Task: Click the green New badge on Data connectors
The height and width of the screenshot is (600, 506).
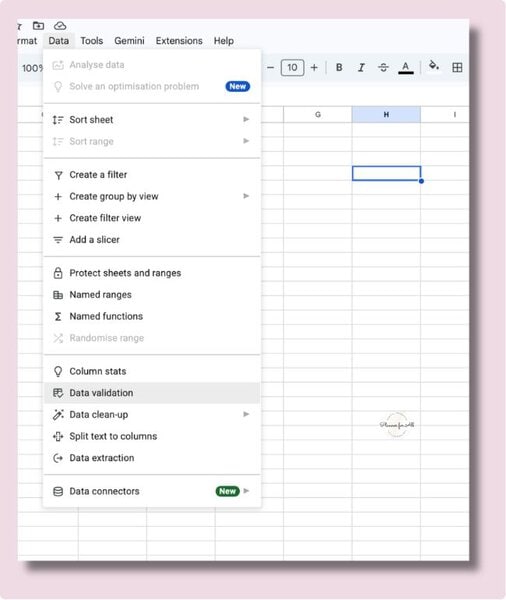Action: click(x=227, y=491)
